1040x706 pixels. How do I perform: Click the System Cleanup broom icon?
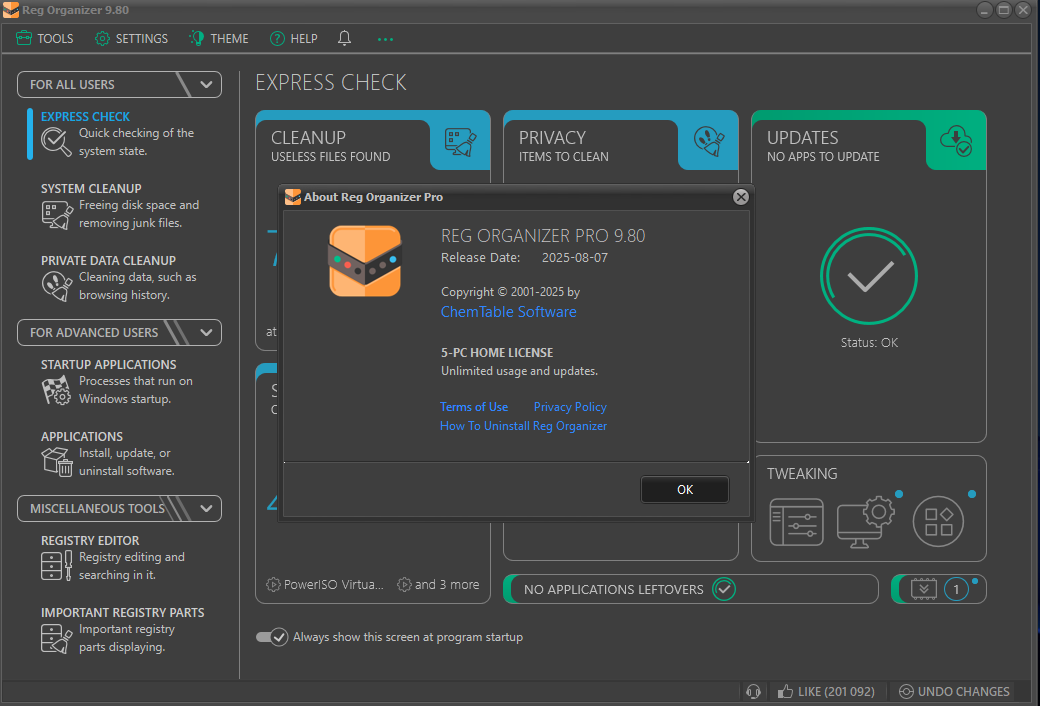(57, 215)
